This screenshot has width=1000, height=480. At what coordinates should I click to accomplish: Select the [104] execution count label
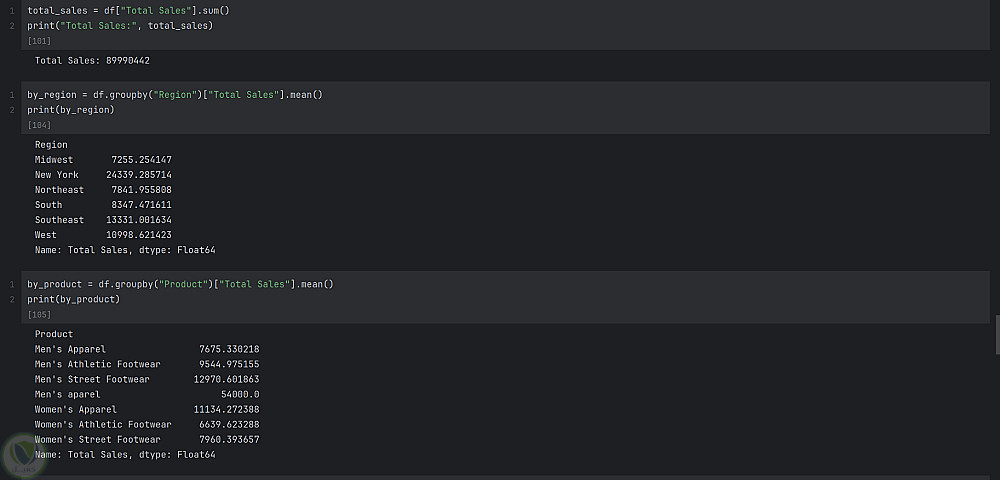40,126
